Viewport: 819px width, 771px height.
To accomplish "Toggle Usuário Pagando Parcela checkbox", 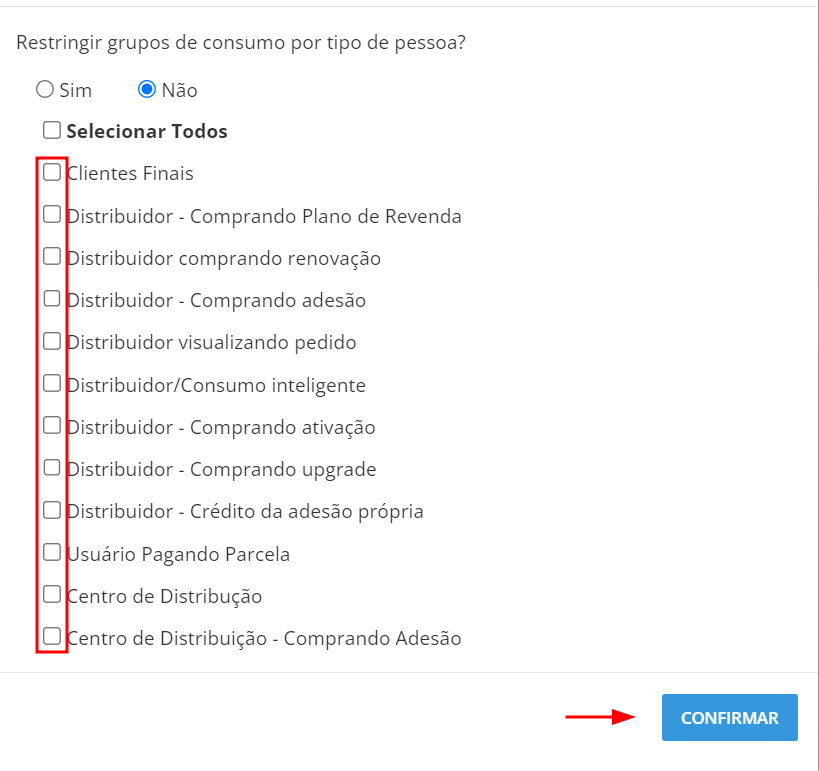I will pos(52,552).
